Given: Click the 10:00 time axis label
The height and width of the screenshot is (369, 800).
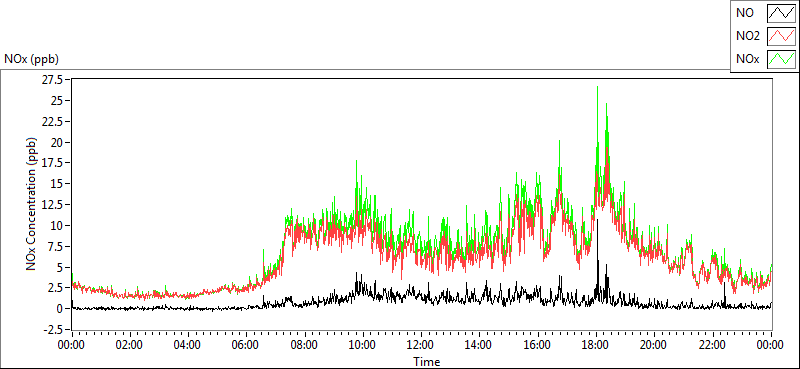Looking at the screenshot, I should pos(363,346).
